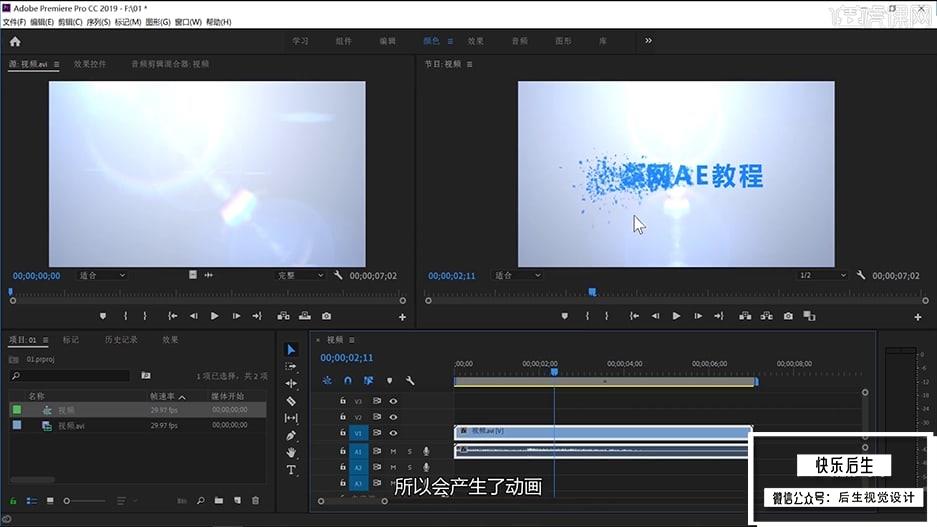This screenshot has height=527, width=937.
Task: Play the Program monitor sequence
Action: click(x=676, y=316)
